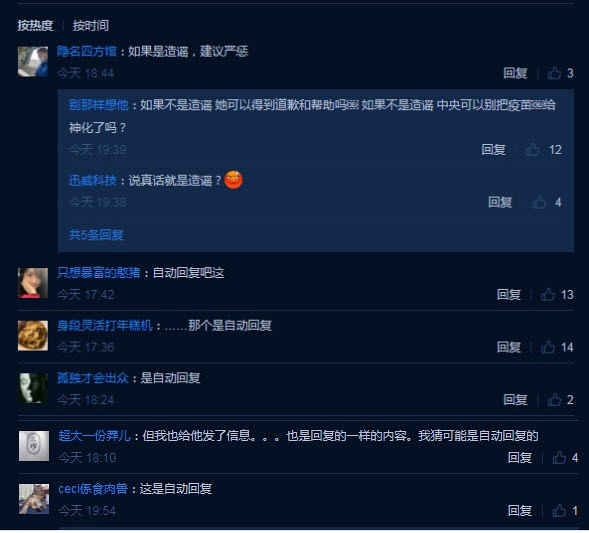The image size is (589, 533).
Task: Open 迅威科技's profile link
Action: pyautogui.click(x=93, y=181)
